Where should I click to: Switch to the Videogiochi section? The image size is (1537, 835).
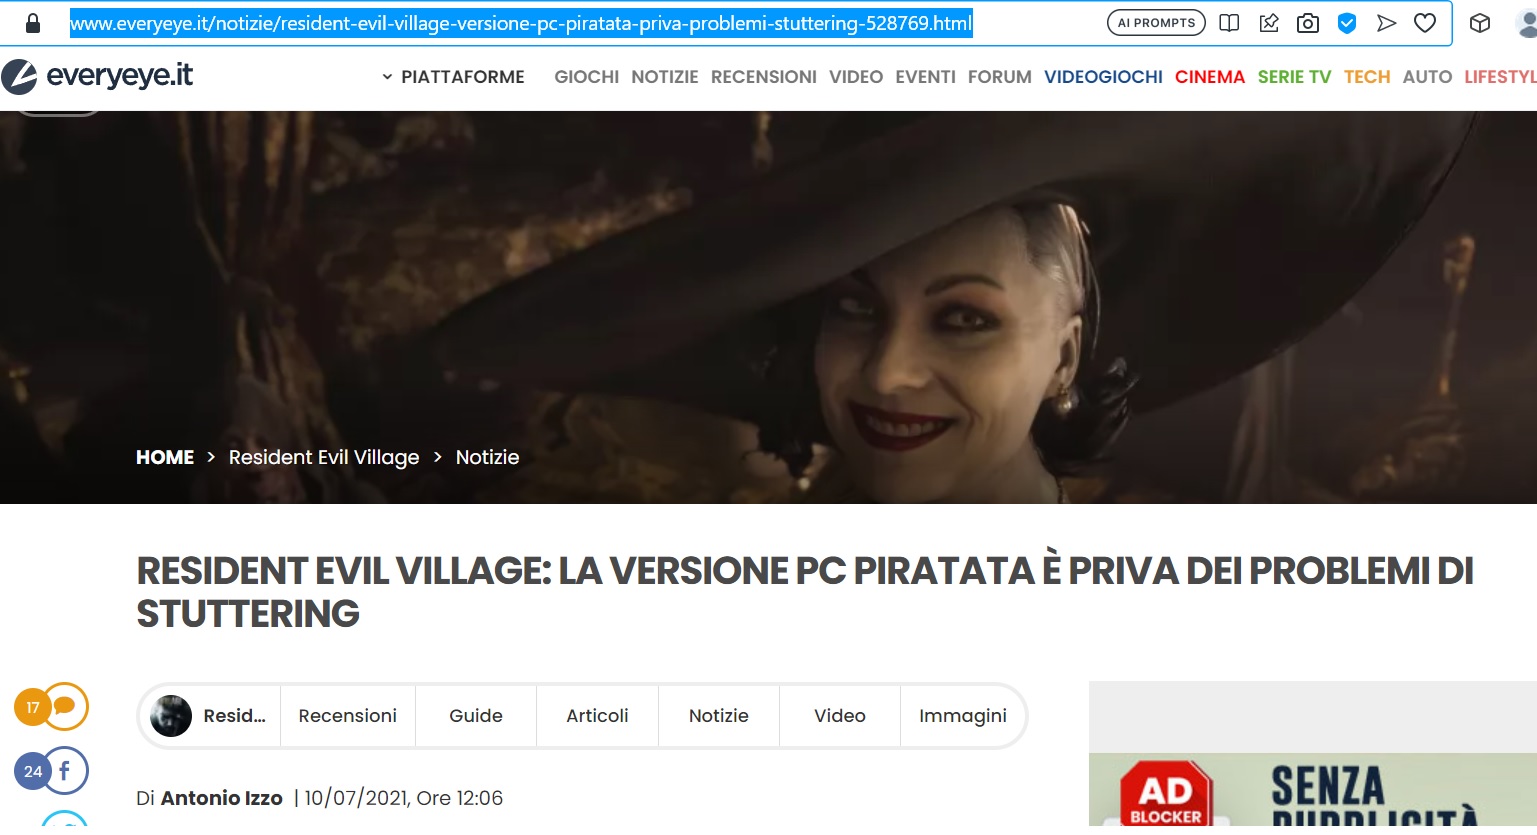[x=1104, y=77]
